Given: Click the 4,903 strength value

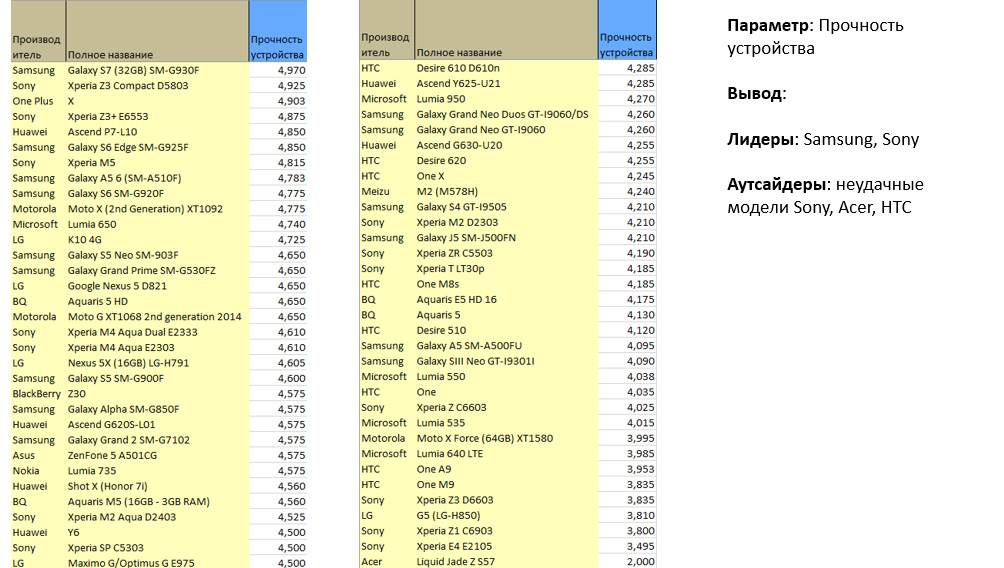Looking at the screenshot, I should [291, 101].
